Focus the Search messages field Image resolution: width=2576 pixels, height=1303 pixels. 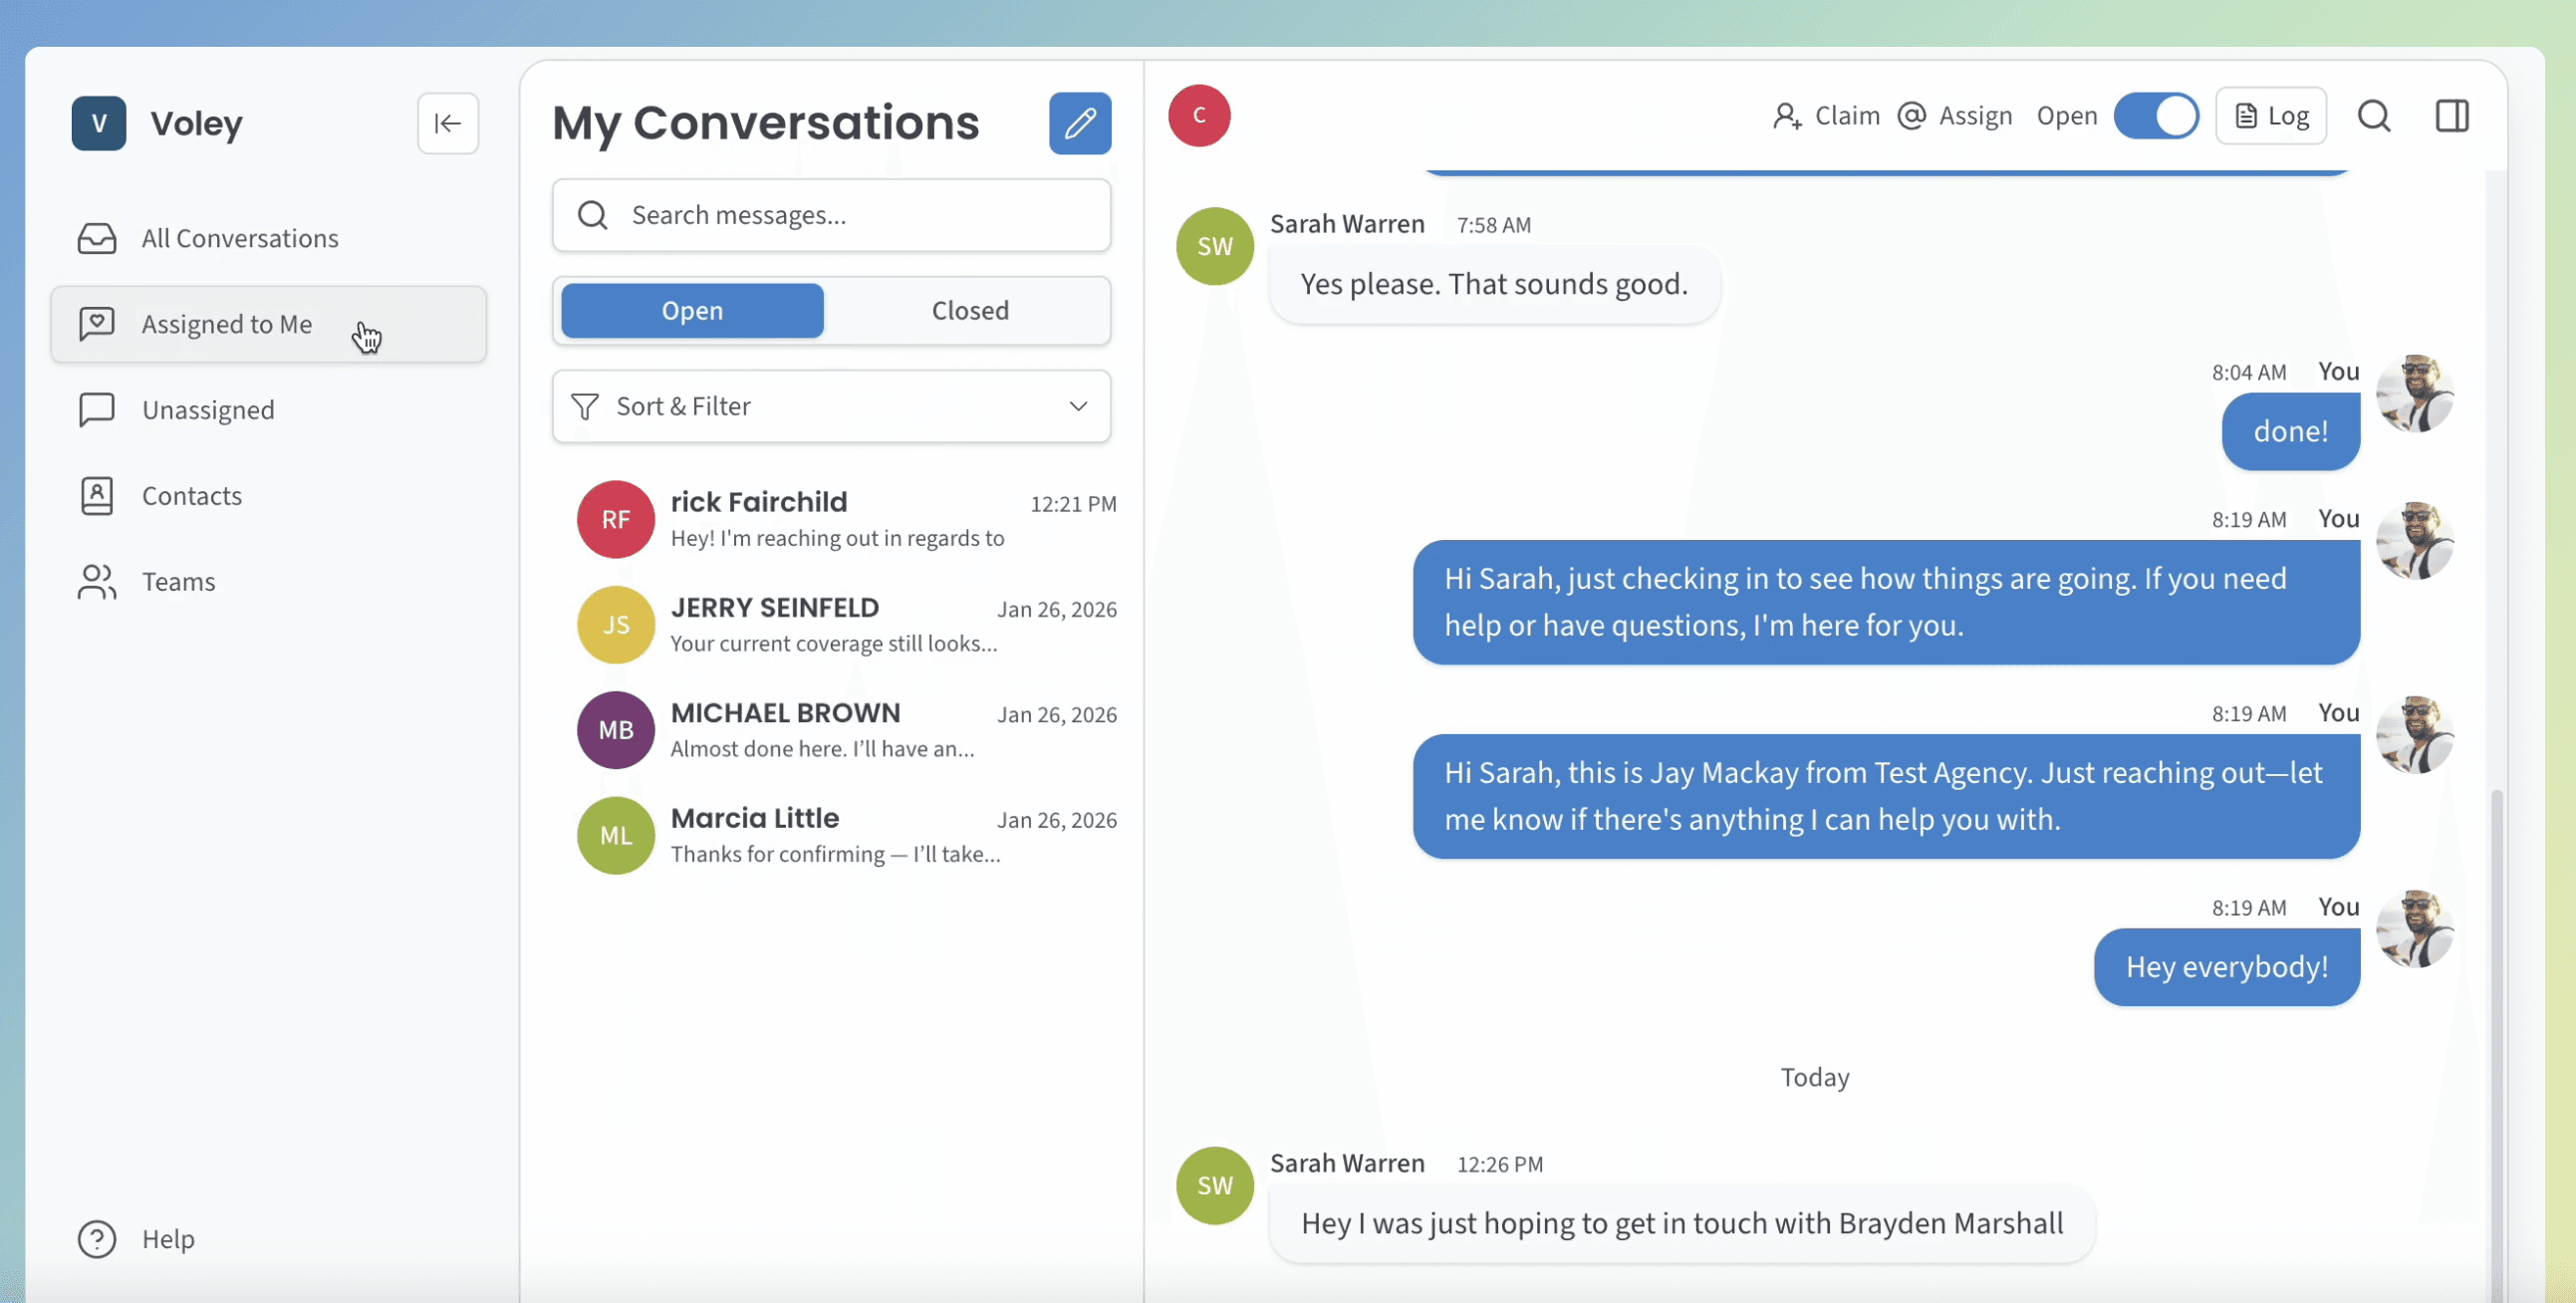click(830, 215)
